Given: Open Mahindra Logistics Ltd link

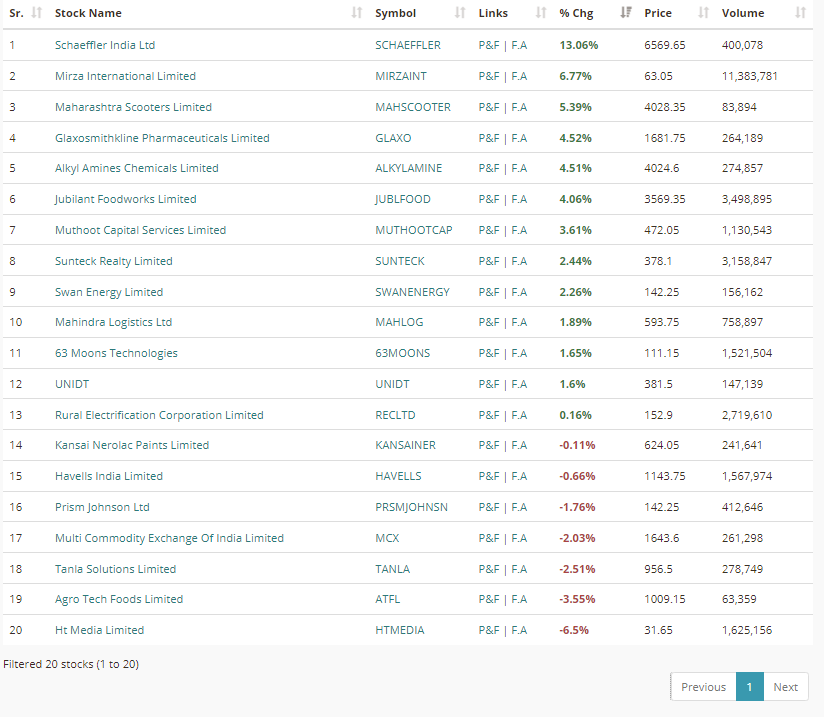Looking at the screenshot, I should 114,322.
